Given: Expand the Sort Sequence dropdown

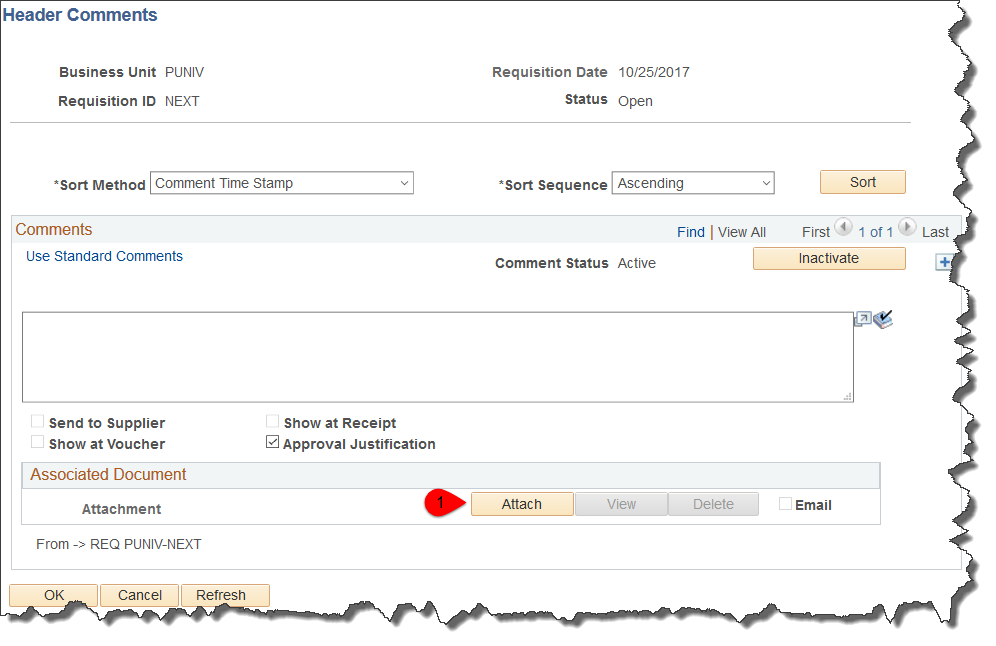Looking at the screenshot, I should click(x=693, y=183).
